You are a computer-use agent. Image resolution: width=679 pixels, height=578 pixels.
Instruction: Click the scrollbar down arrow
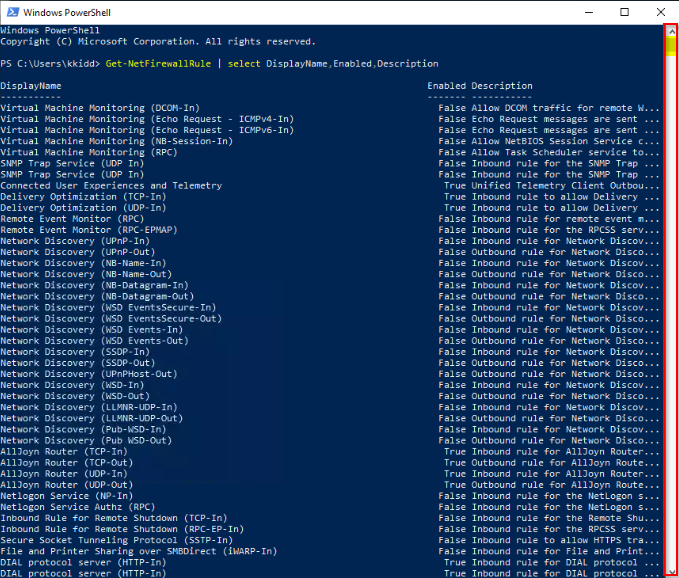point(672,572)
